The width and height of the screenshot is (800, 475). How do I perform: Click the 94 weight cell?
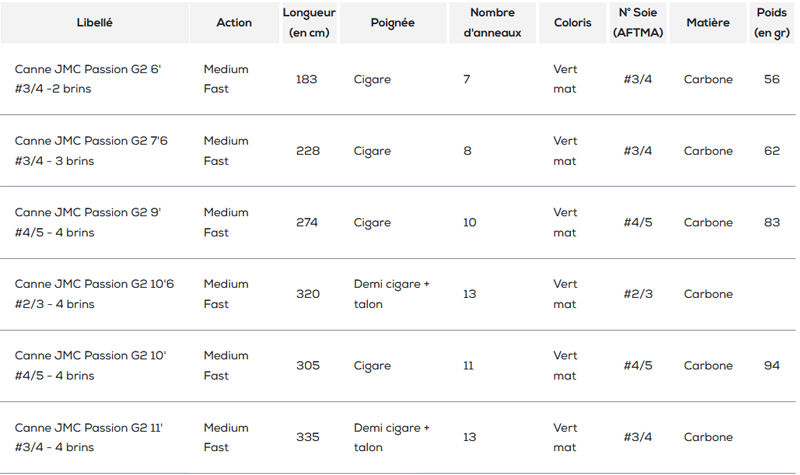coord(772,366)
